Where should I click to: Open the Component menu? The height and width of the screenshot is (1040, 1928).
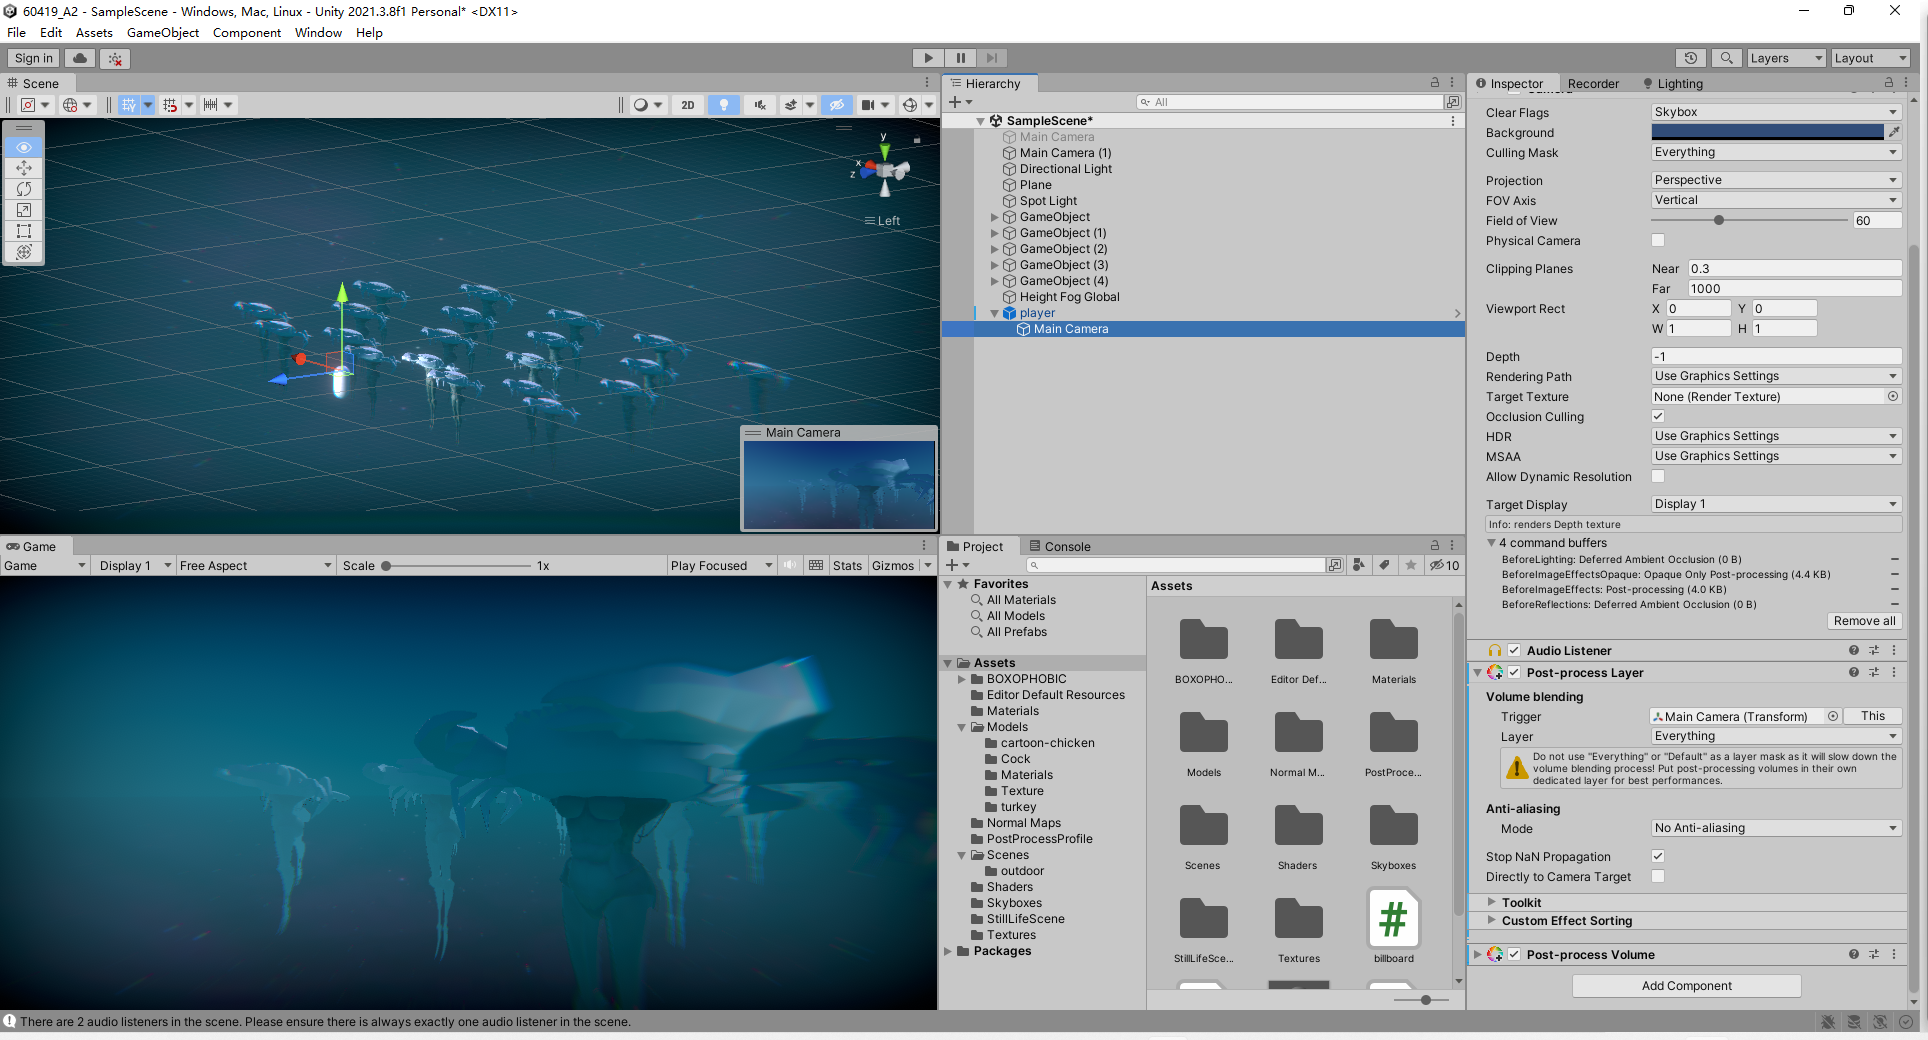246,33
